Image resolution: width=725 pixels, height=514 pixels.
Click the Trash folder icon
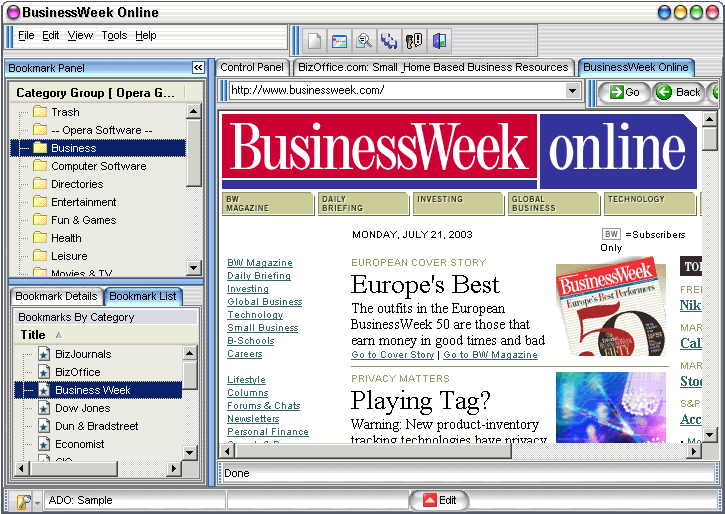(40, 111)
